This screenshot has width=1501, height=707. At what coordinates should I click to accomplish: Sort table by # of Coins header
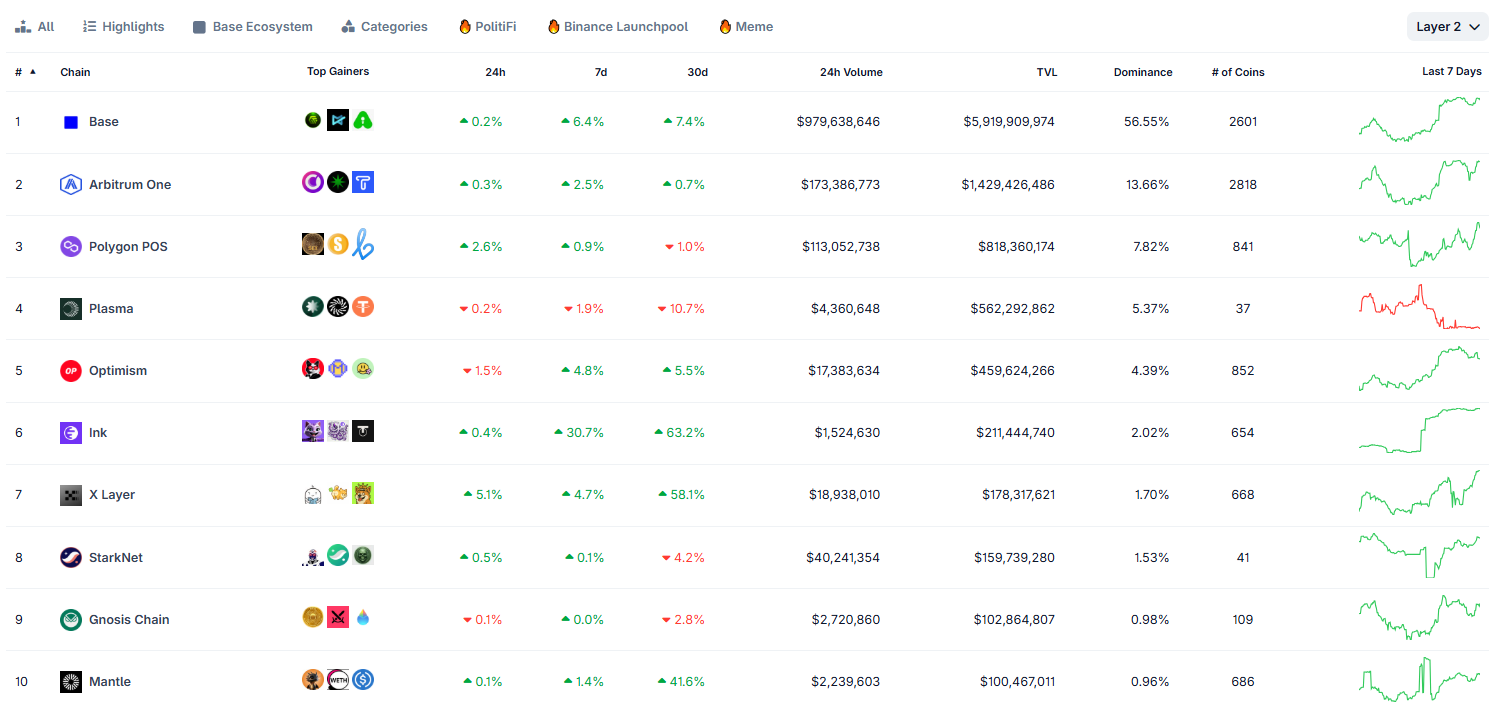pyautogui.click(x=1238, y=72)
